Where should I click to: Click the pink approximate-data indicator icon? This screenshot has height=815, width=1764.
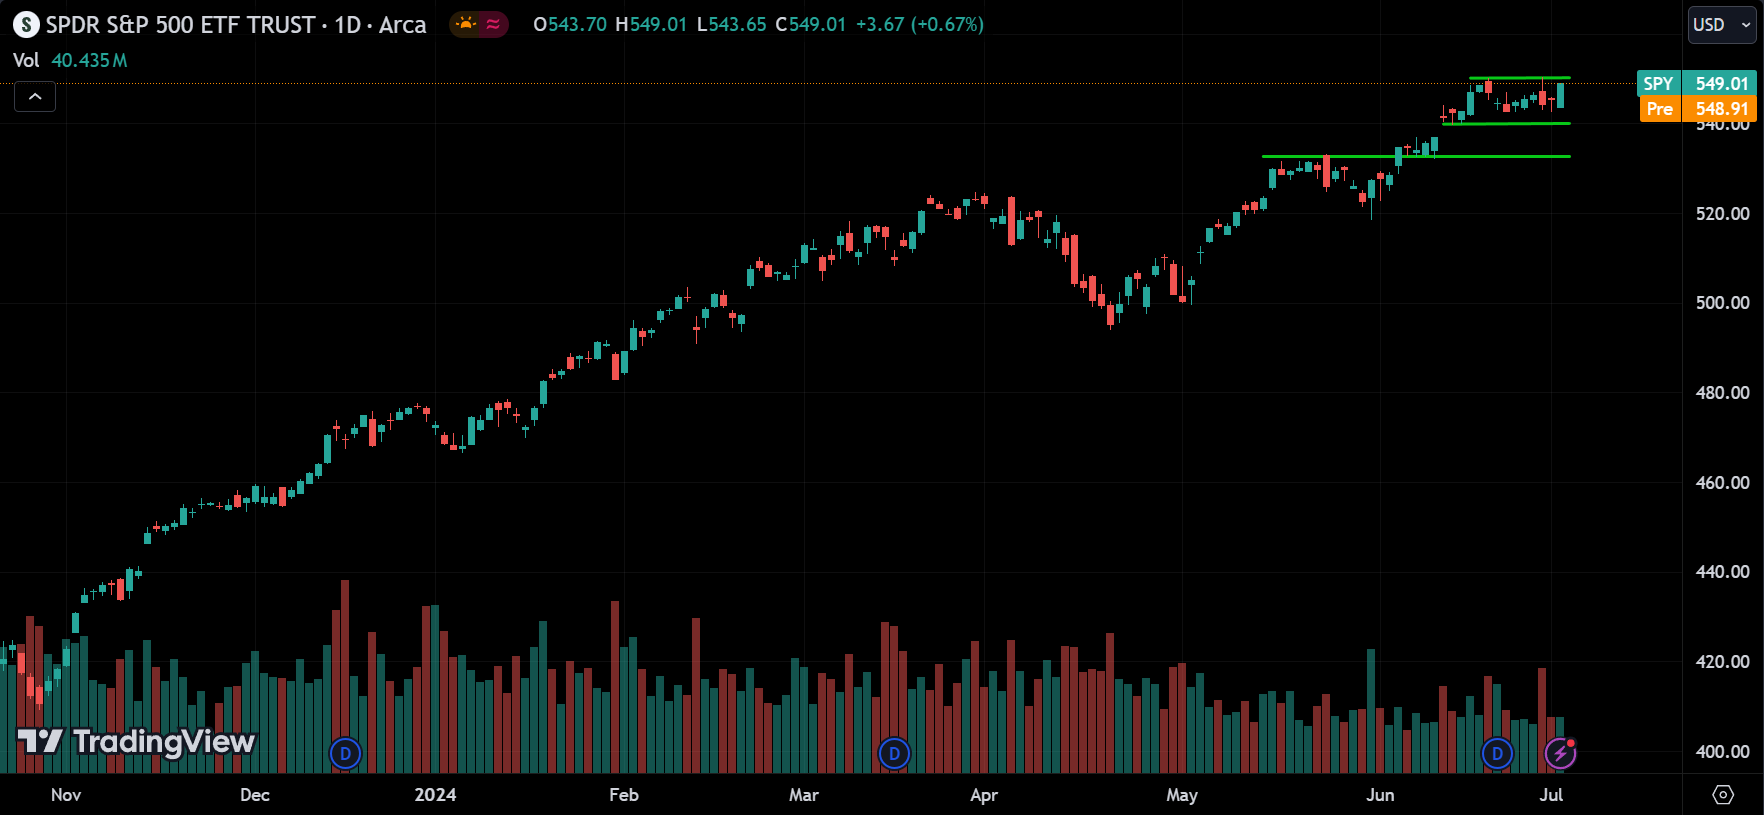pyautogui.click(x=493, y=24)
